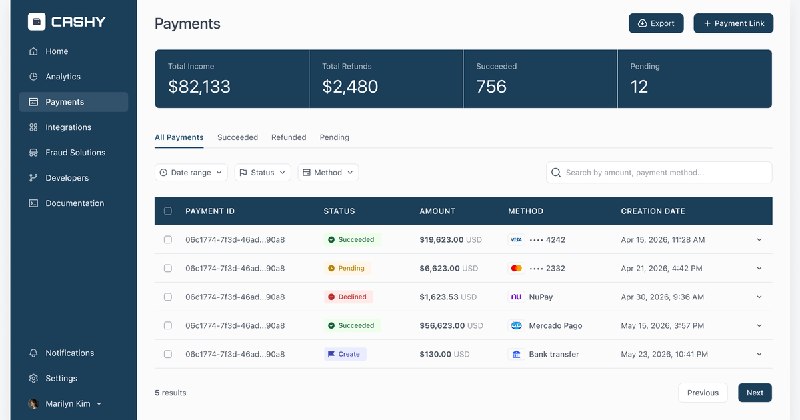Open Notifications bell icon
The image size is (800, 420).
coord(33,353)
